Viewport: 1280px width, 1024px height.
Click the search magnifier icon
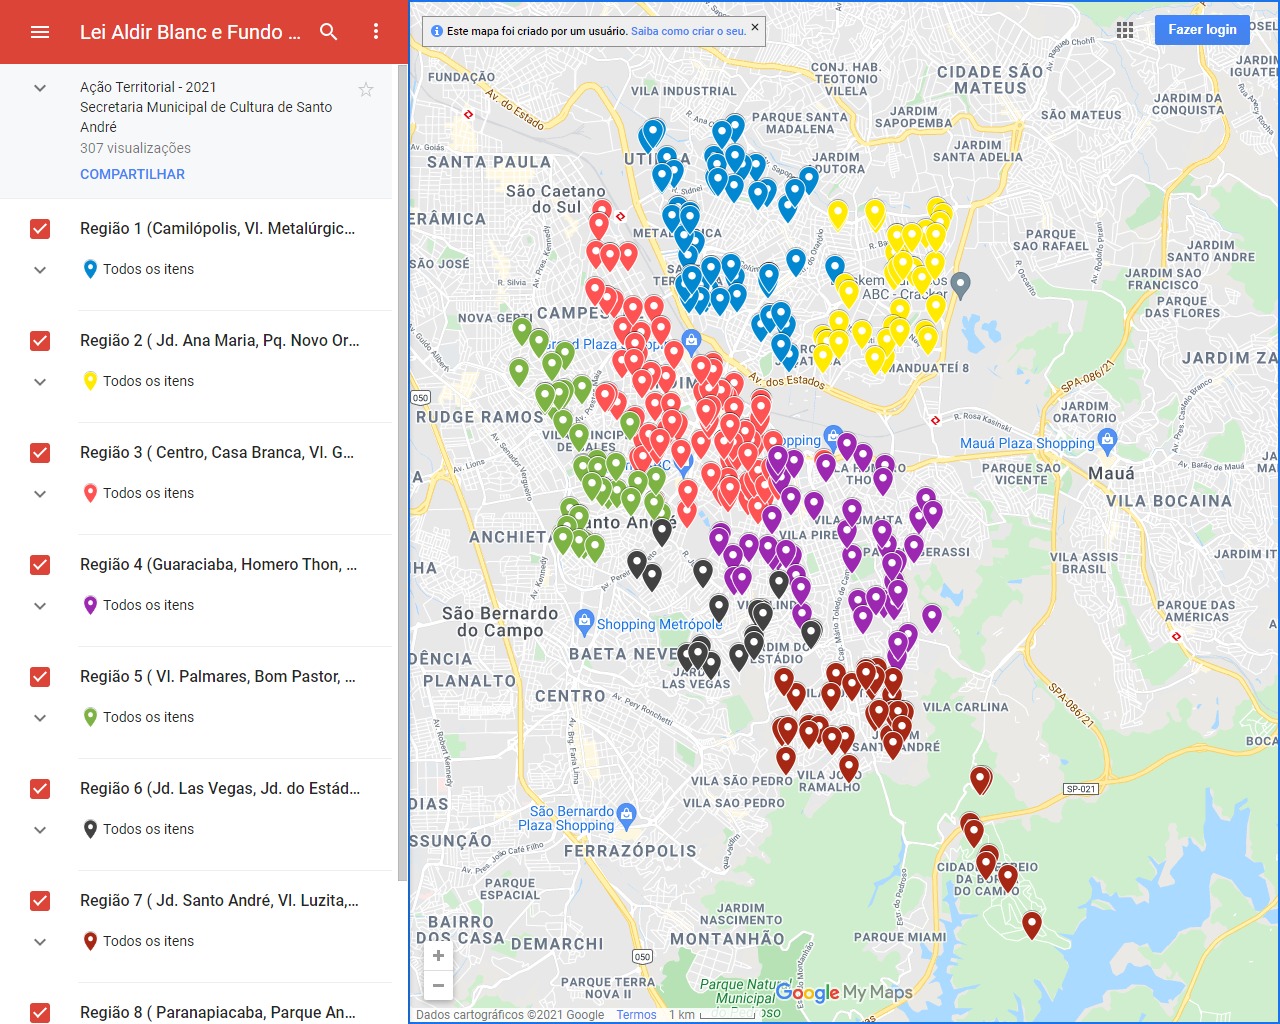point(328,32)
